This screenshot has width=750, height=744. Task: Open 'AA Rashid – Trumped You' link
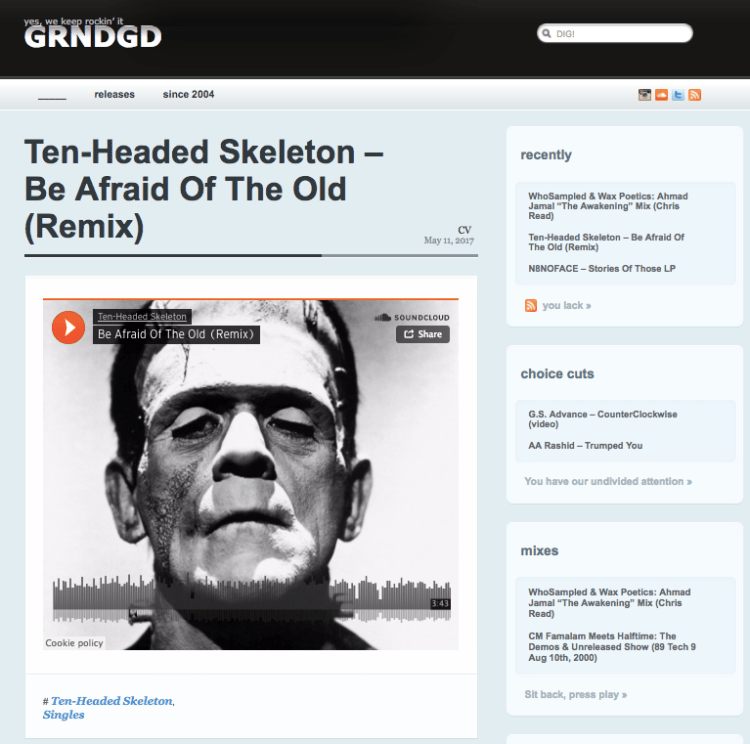pos(585,445)
